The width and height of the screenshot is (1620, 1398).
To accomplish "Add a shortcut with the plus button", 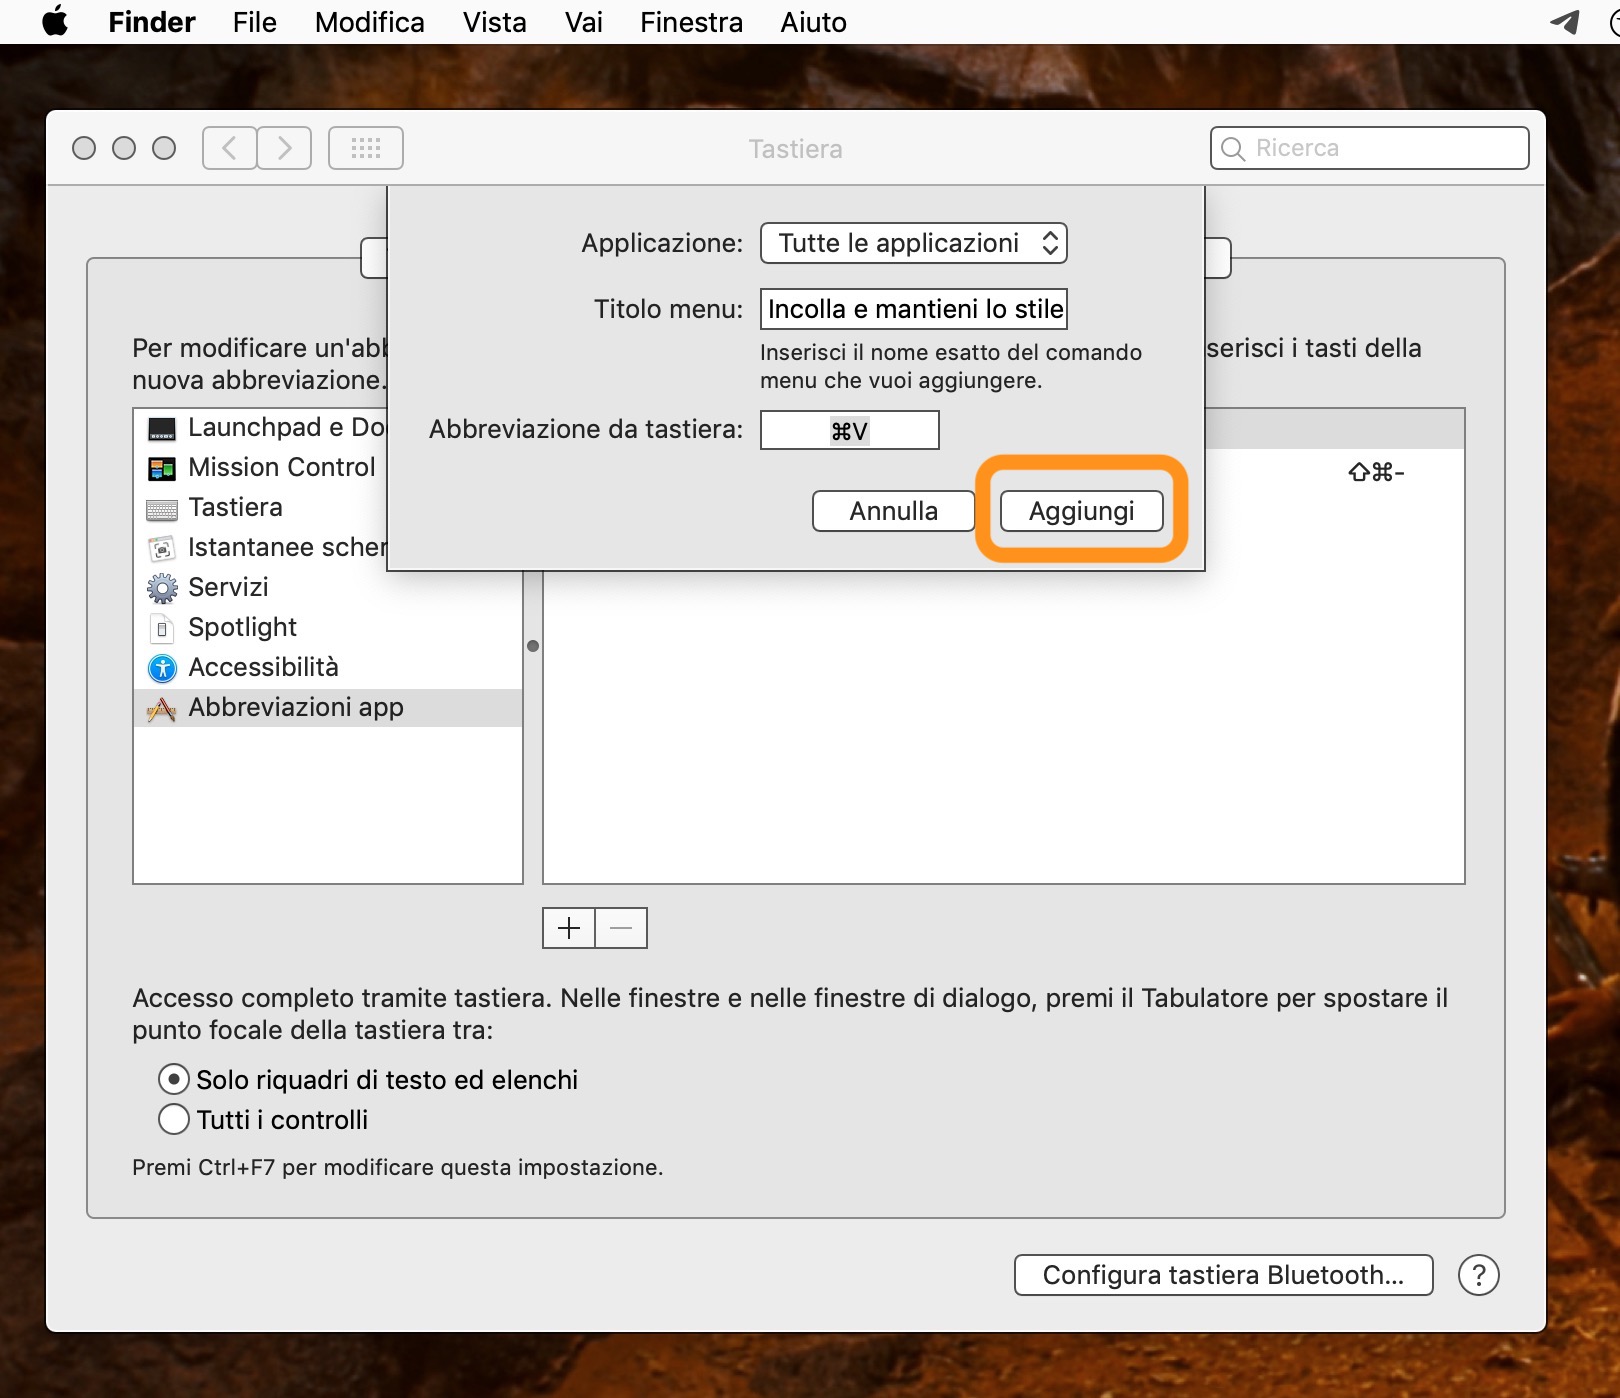I will point(569,928).
